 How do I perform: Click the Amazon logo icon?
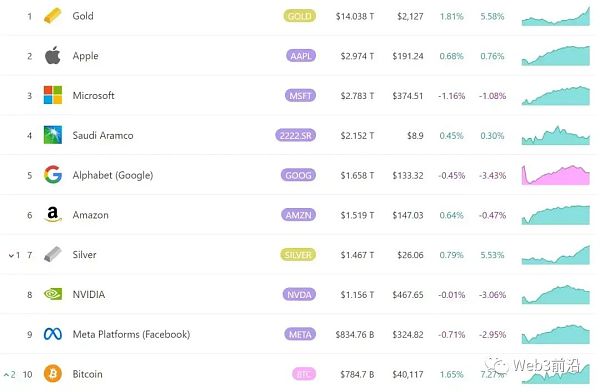click(x=53, y=214)
